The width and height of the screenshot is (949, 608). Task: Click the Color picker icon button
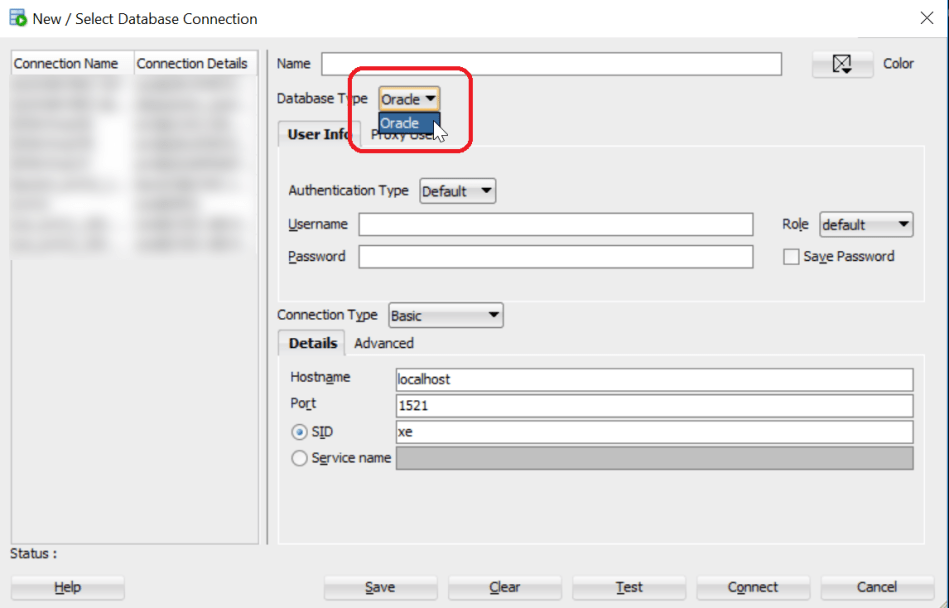pos(842,64)
